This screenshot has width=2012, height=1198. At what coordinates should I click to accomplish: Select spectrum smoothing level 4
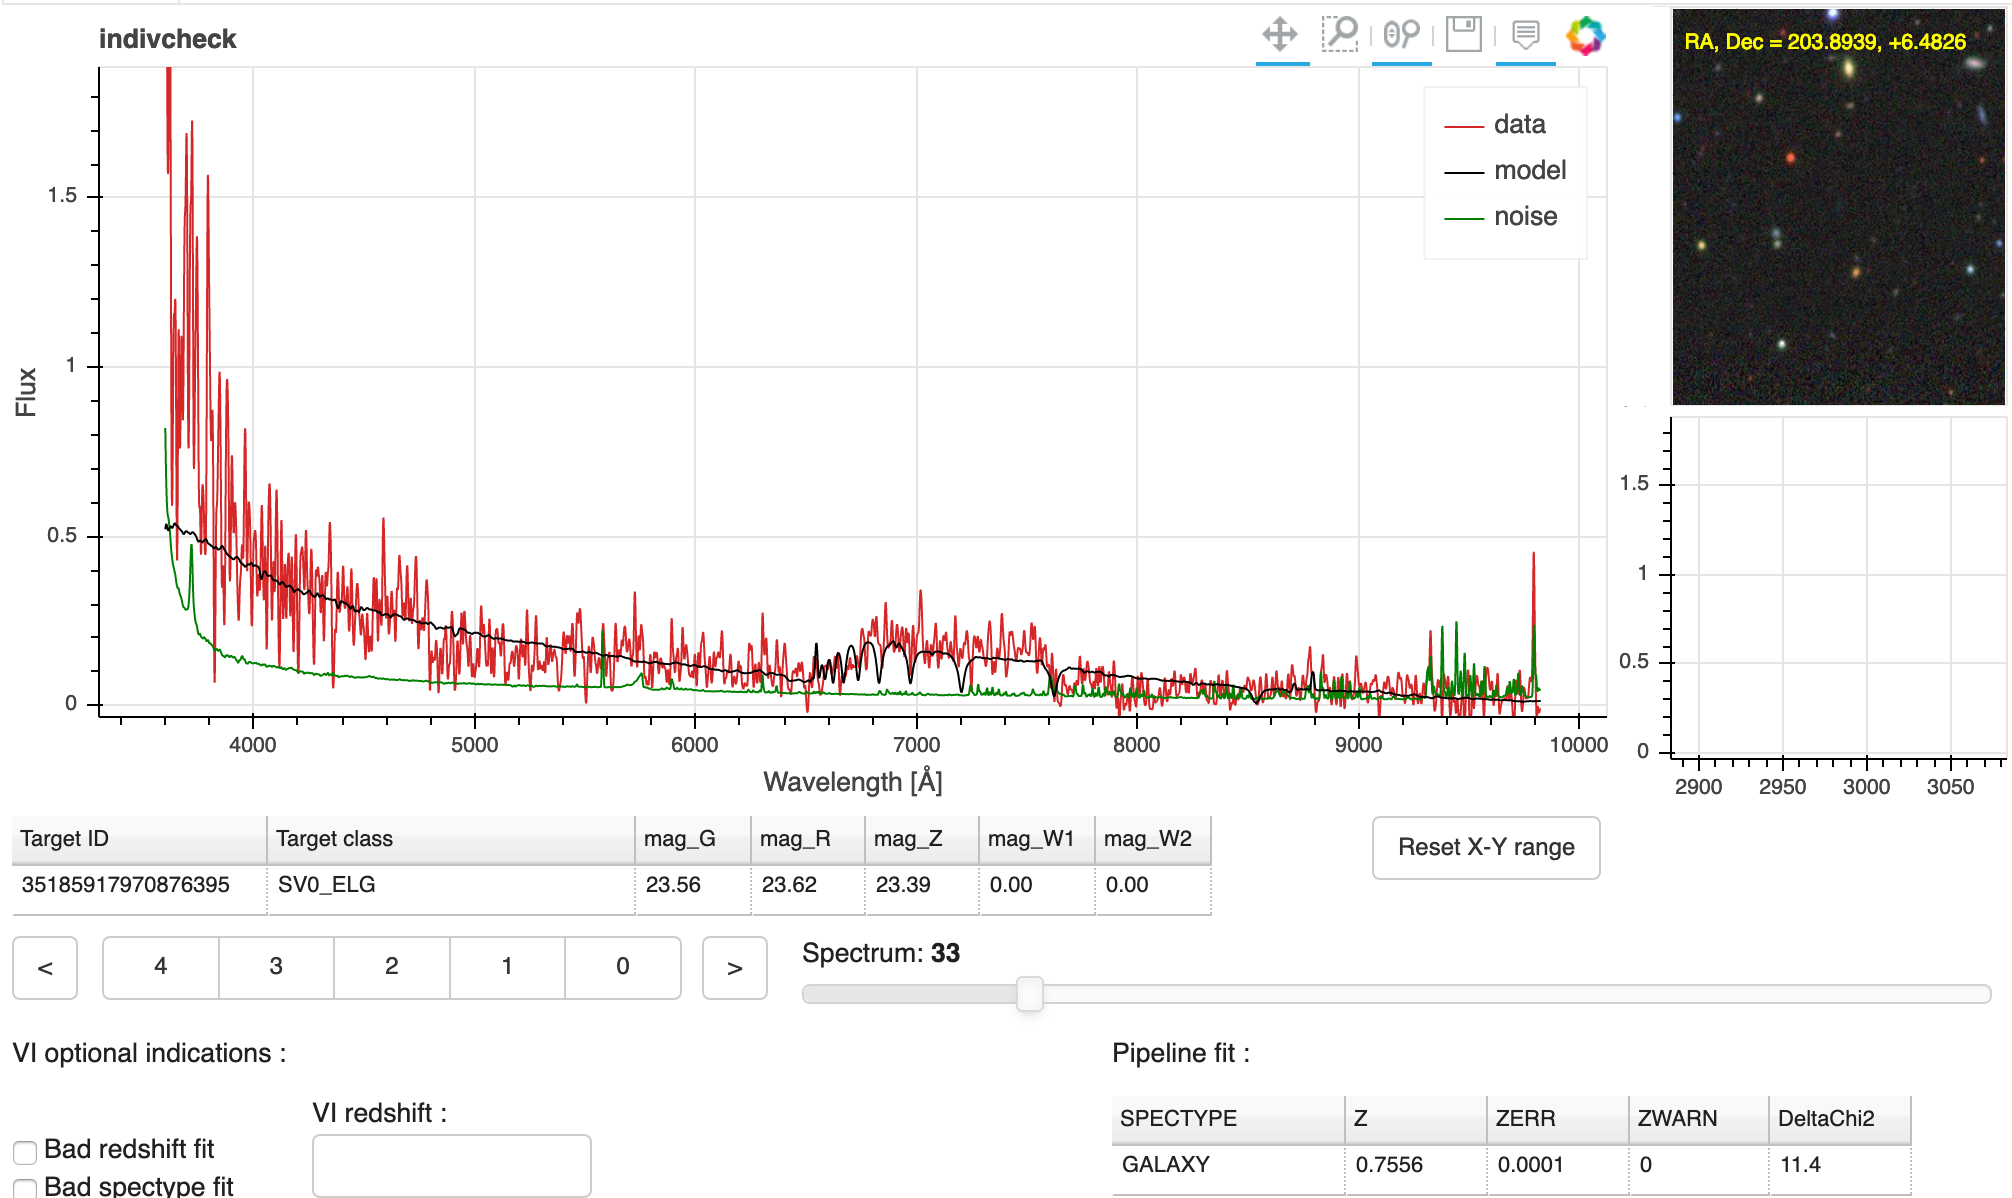coord(160,967)
